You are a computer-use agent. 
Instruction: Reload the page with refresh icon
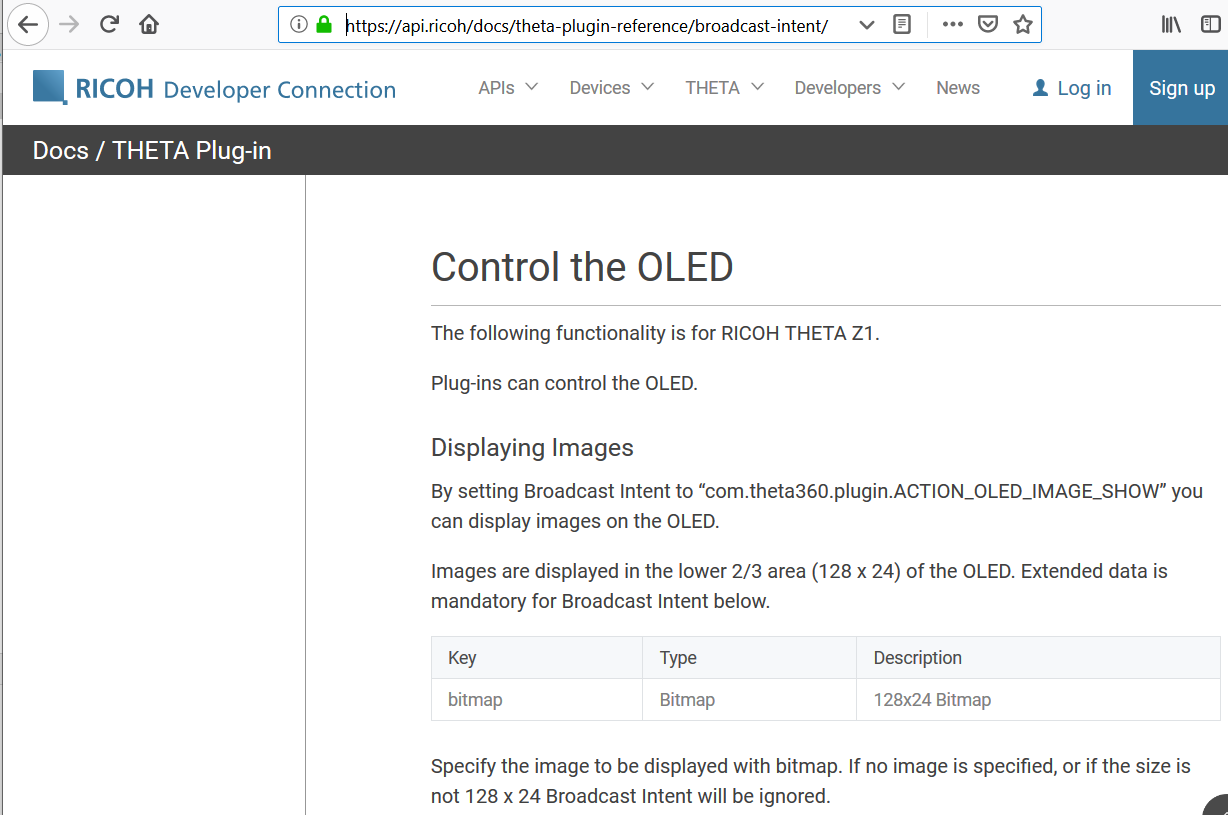click(x=110, y=25)
